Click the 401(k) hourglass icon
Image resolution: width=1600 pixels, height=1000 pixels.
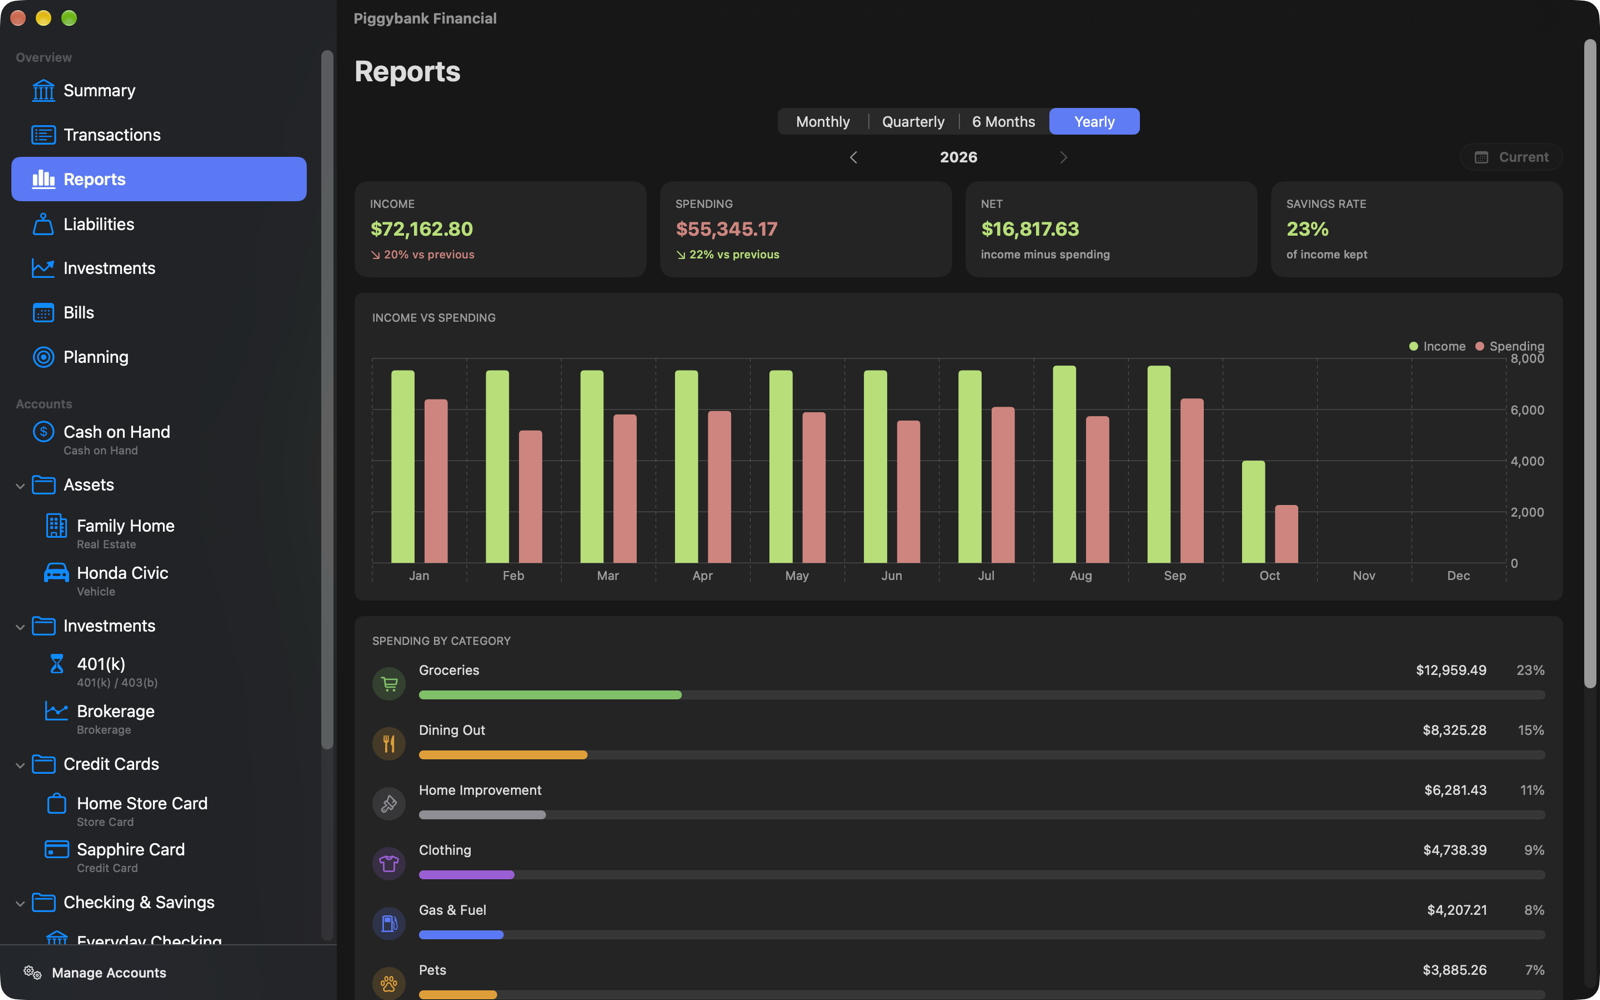pos(56,664)
